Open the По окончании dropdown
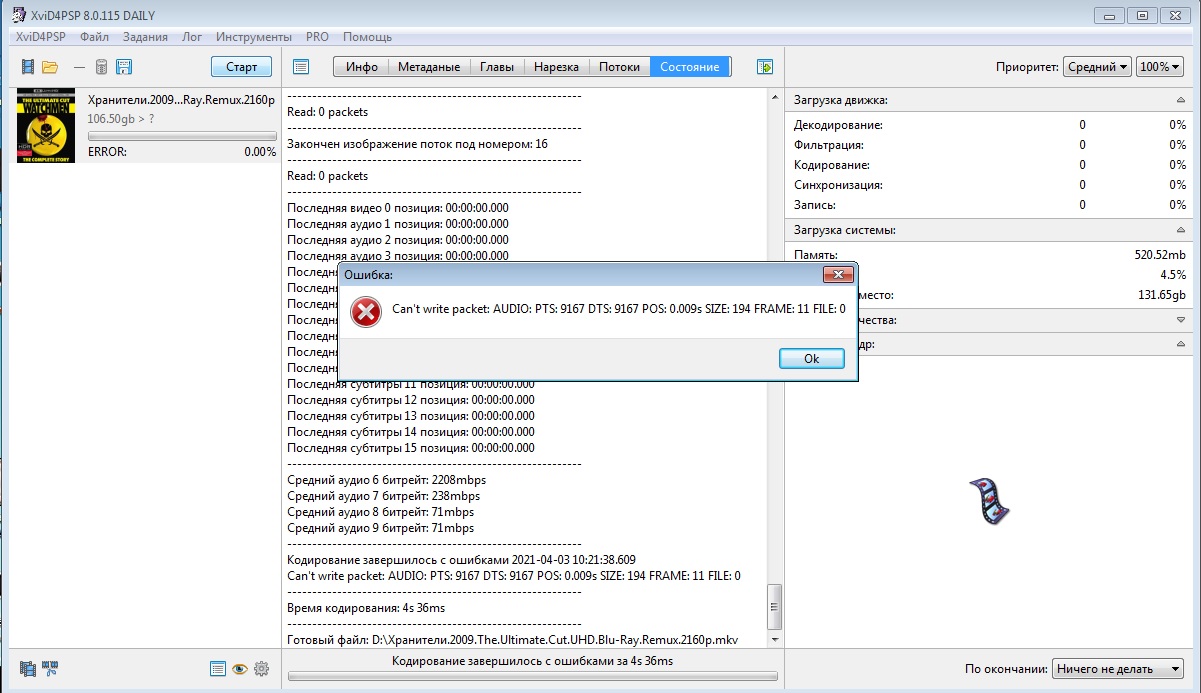 point(1117,668)
